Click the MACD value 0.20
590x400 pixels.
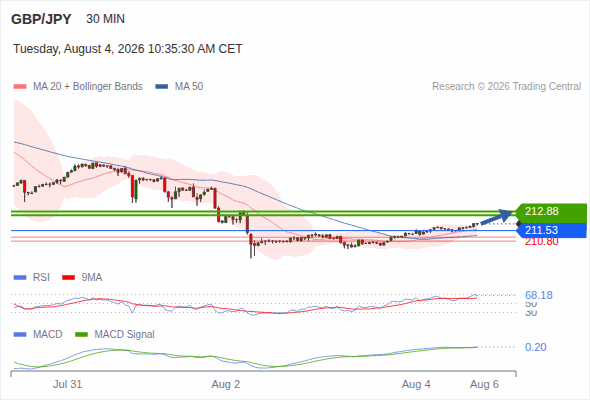tap(535, 347)
